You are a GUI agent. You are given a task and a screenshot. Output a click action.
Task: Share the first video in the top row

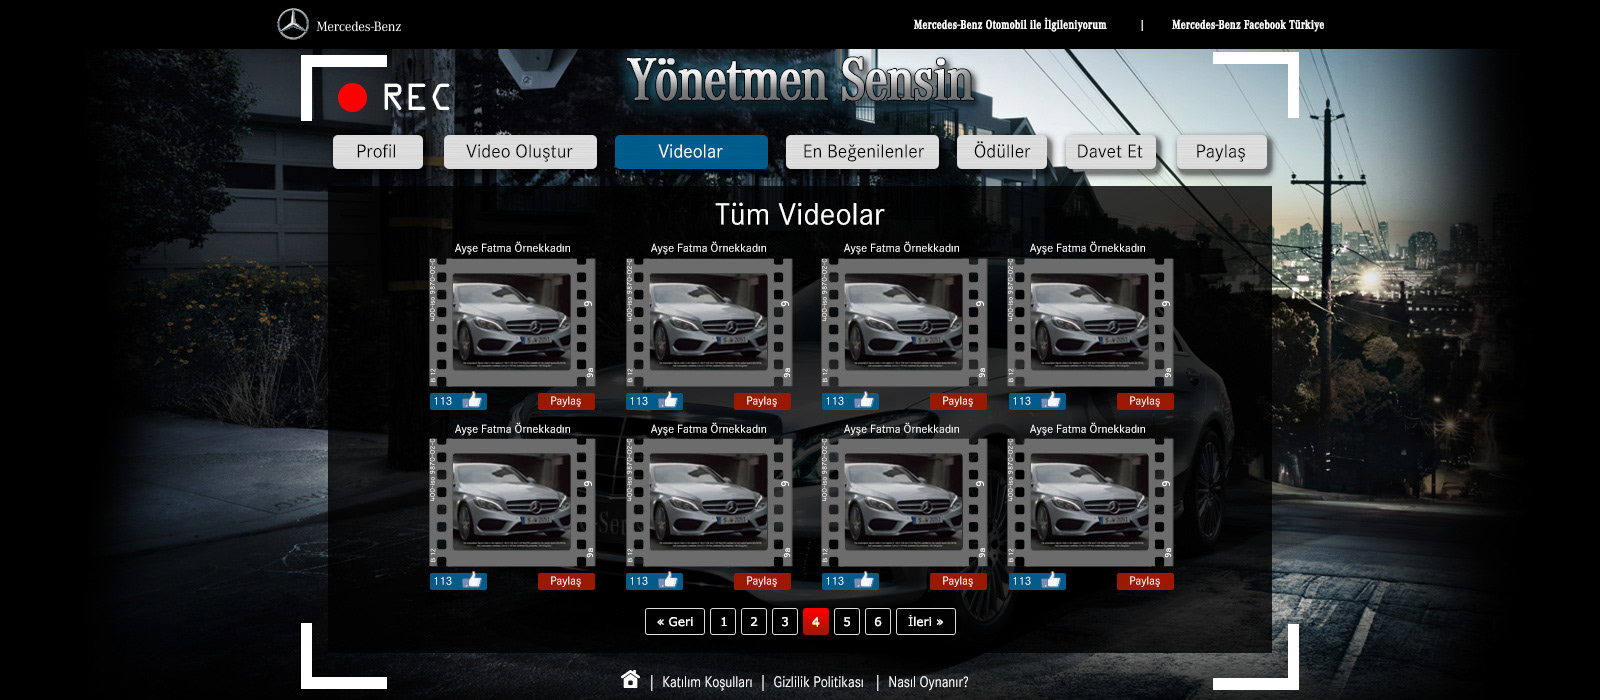(566, 401)
